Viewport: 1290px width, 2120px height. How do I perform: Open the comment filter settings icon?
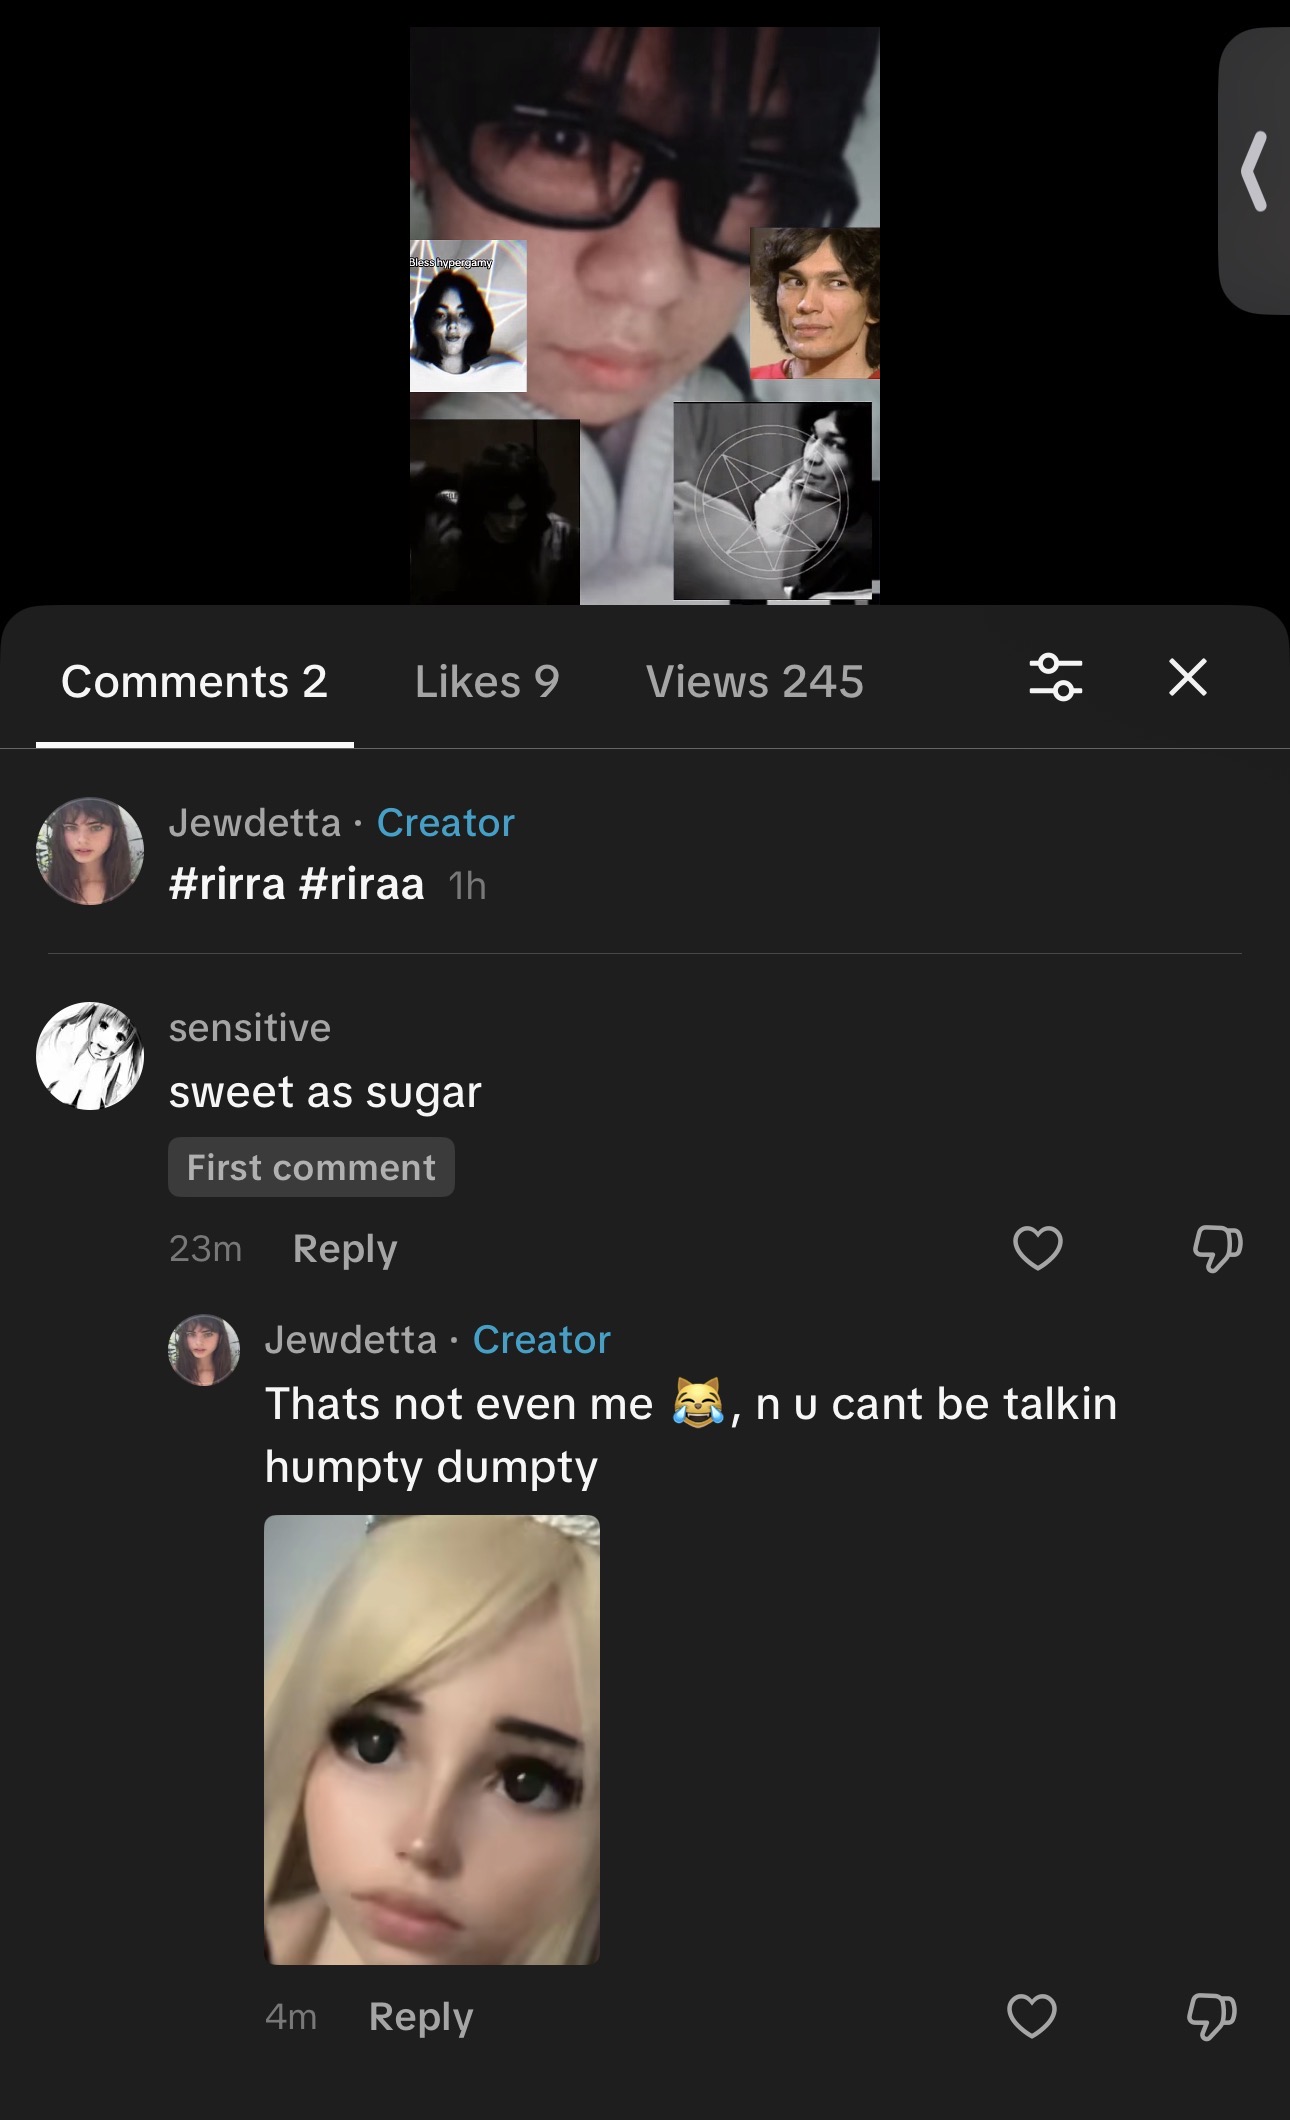pyautogui.click(x=1056, y=677)
